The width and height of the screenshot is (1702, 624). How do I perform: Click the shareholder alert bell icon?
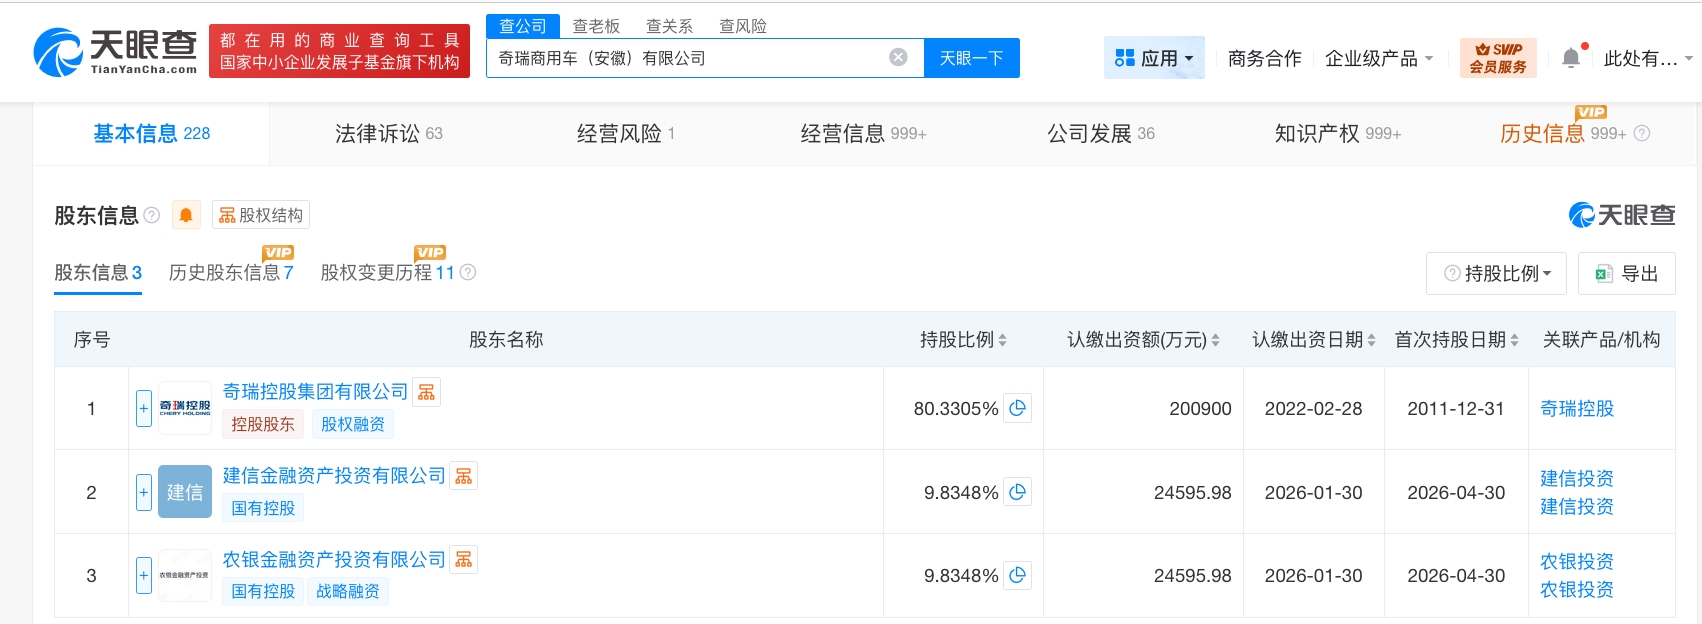(x=186, y=215)
